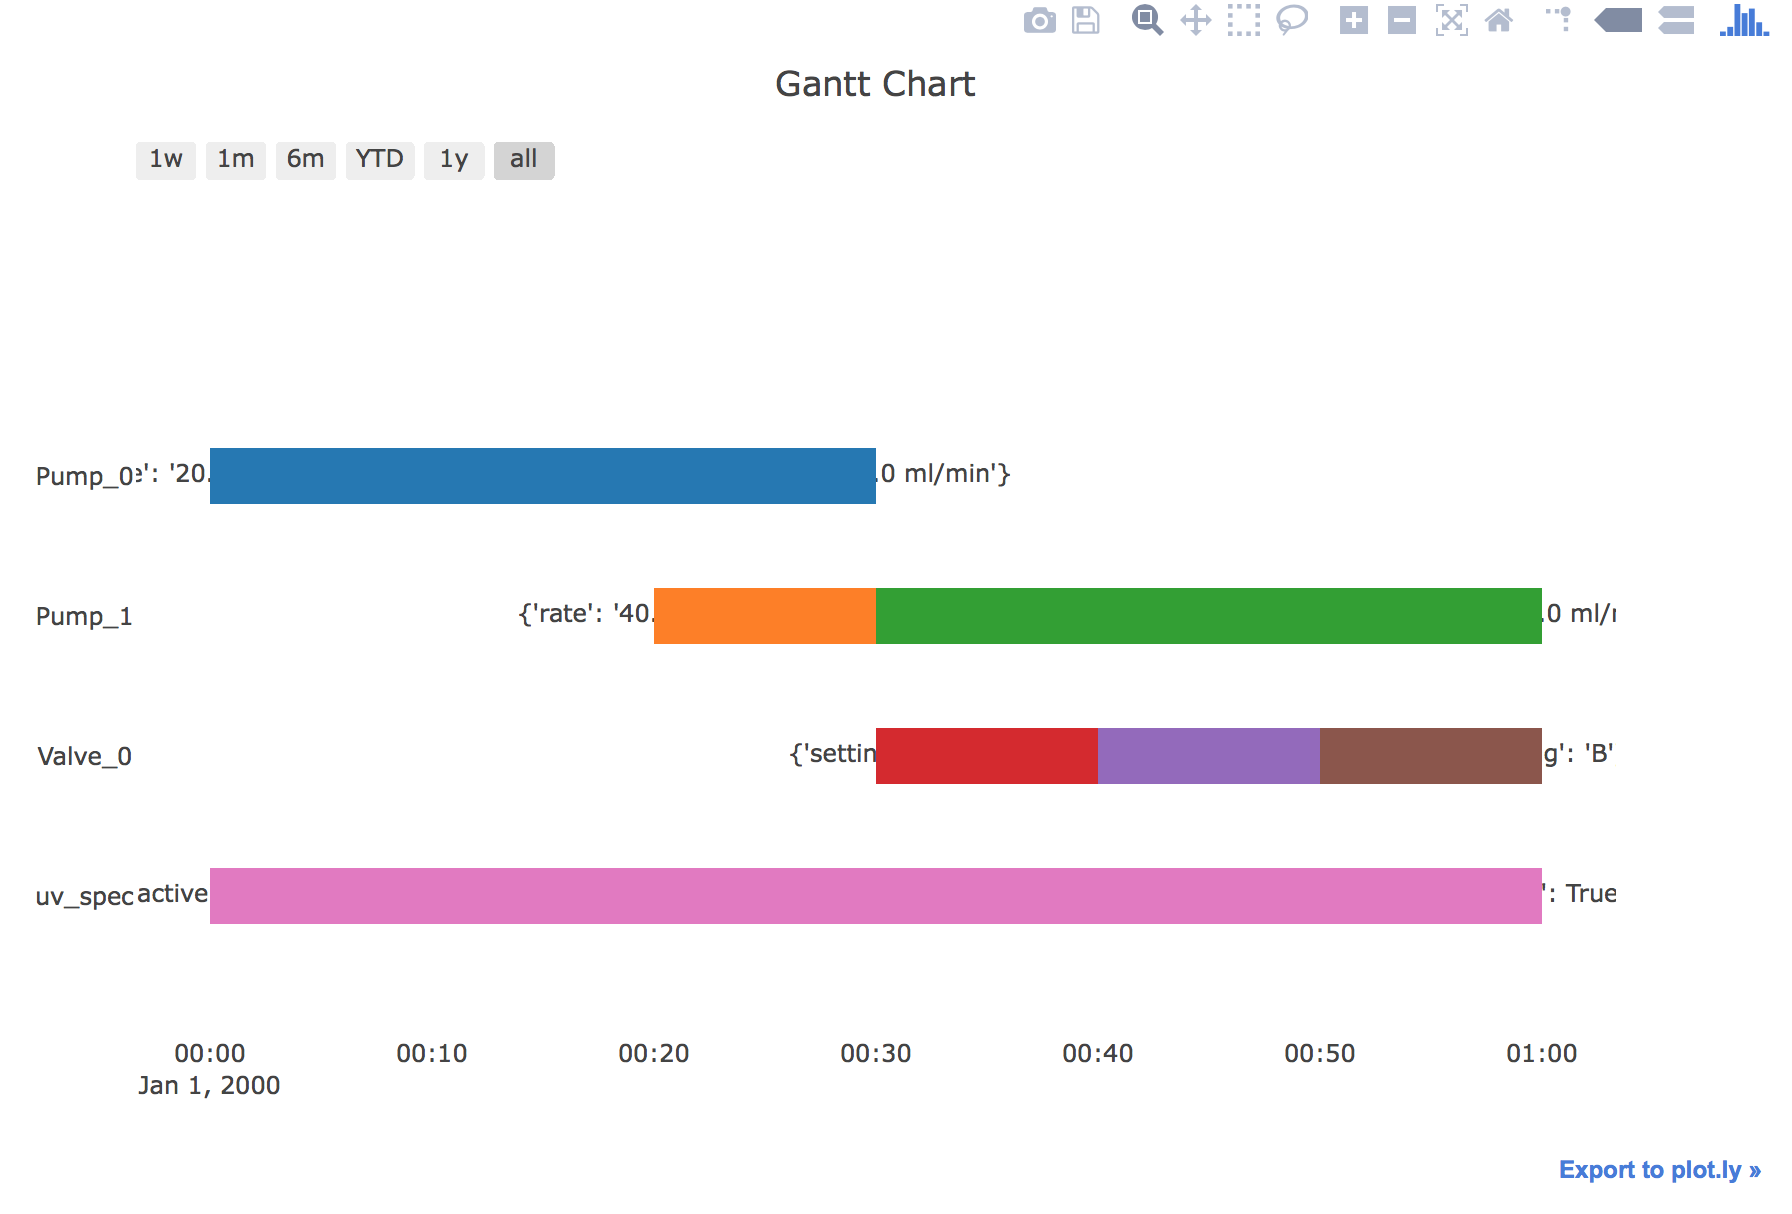Viewport: 1792px width, 1214px height.
Task: Select the pan tool
Action: 1198,19
